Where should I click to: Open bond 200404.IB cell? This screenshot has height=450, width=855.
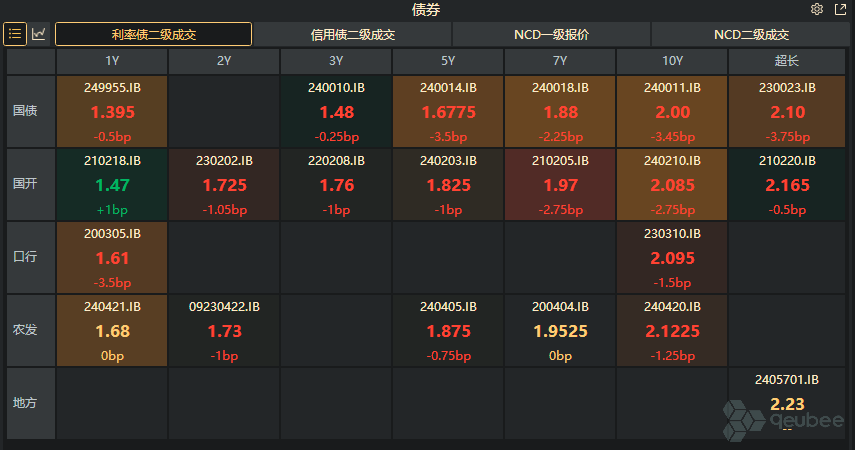pyautogui.click(x=560, y=331)
